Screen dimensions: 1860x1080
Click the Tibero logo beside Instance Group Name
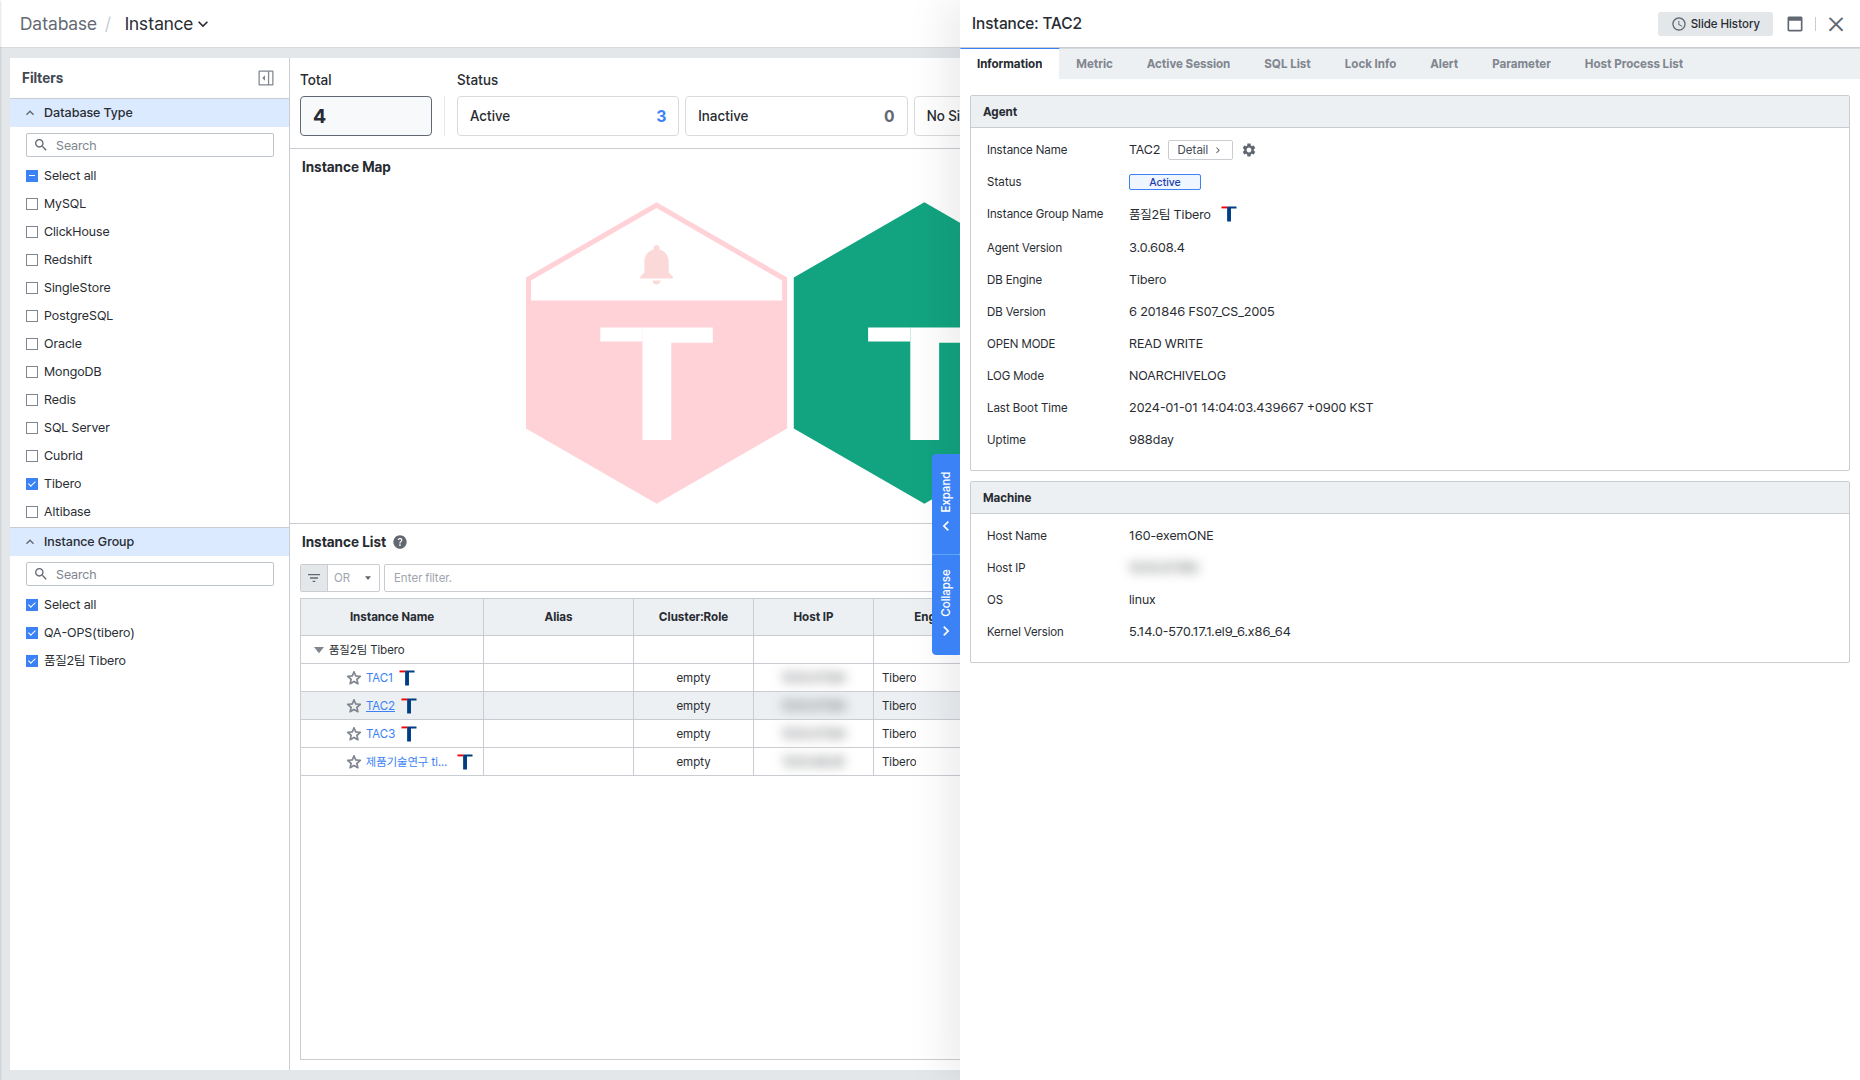pyautogui.click(x=1229, y=214)
